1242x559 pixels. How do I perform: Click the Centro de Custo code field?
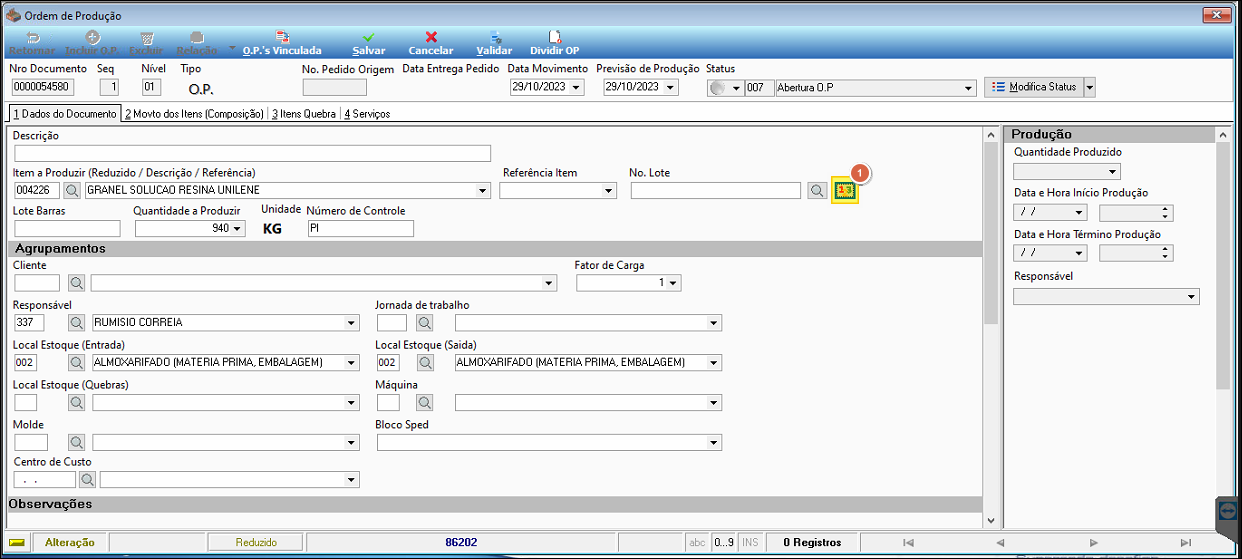click(x=45, y=480)
